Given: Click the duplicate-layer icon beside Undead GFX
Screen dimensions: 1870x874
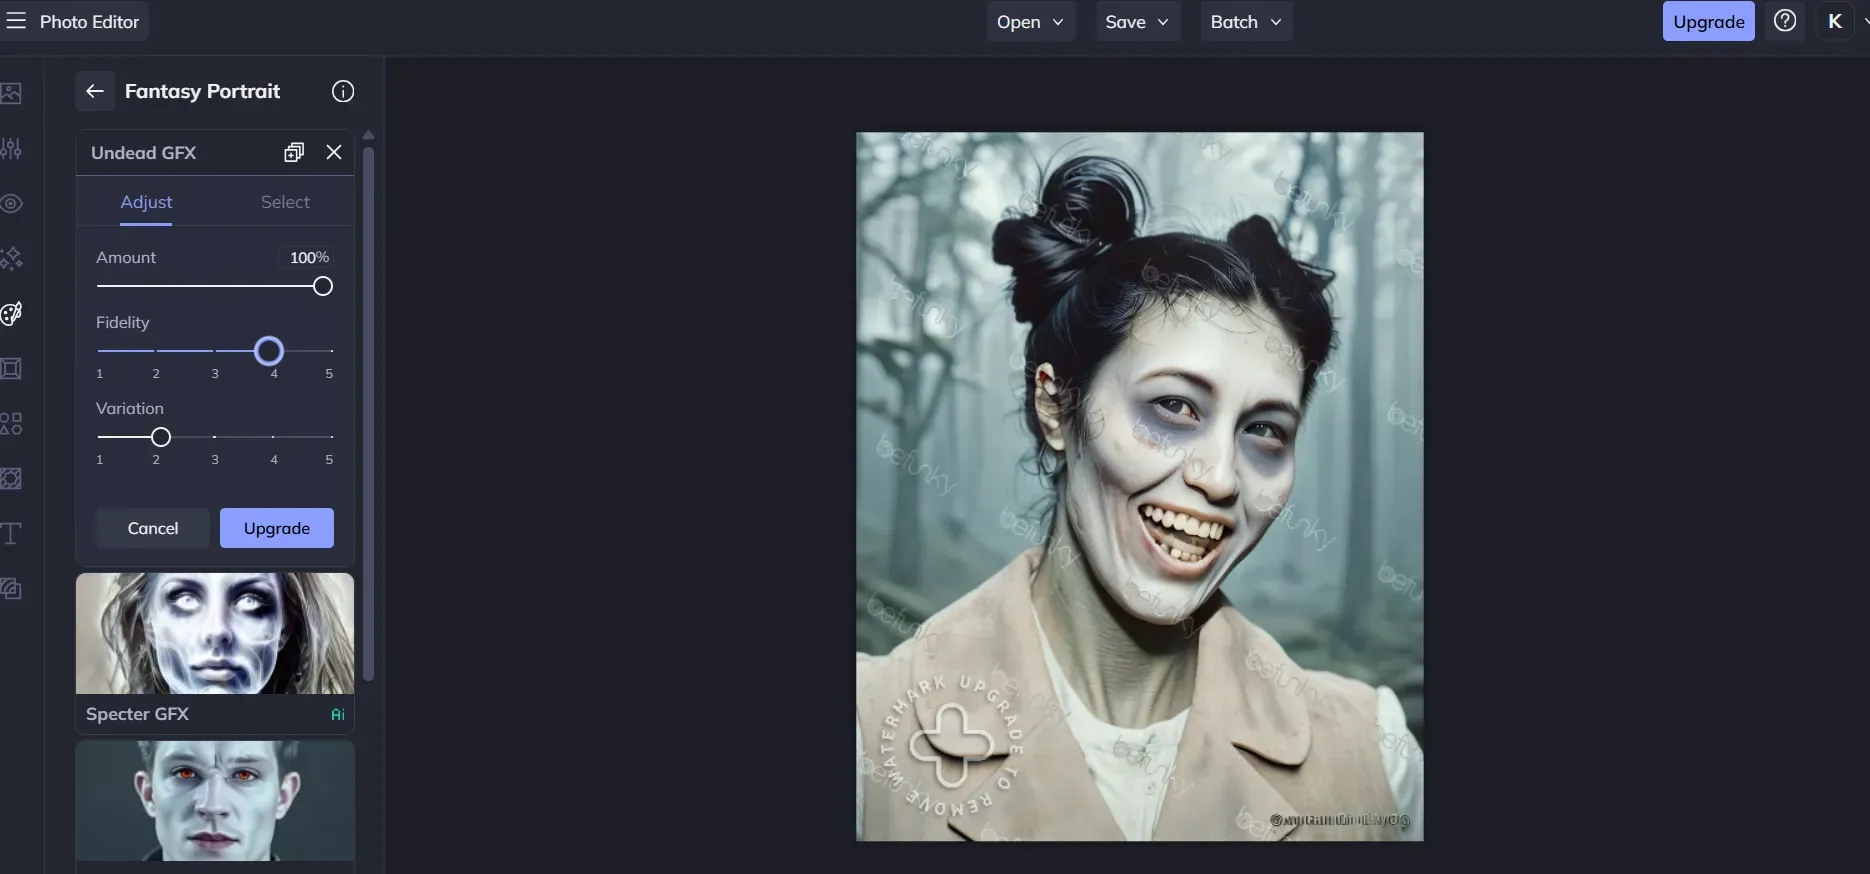Looking at the screenshot, I should pyautogui.click(x=294, y=152).
